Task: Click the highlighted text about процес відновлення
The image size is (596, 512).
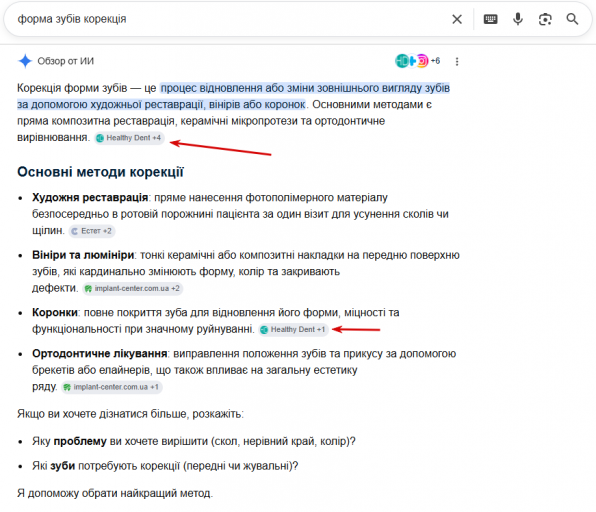Action: pyautogui.click(x=233, y=96)
